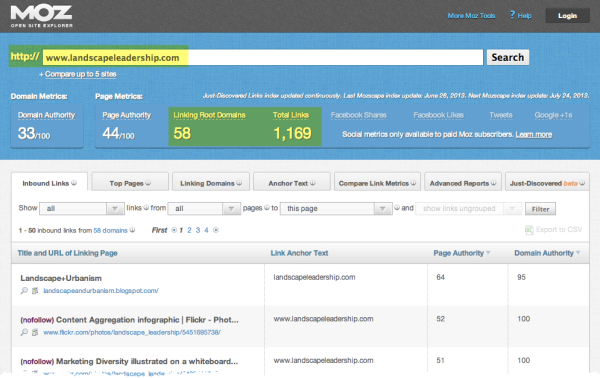This screenshot has width=600, height=378.
Task: Click the Export to CSV spreadsheet icon
Action: click(529, 230)
